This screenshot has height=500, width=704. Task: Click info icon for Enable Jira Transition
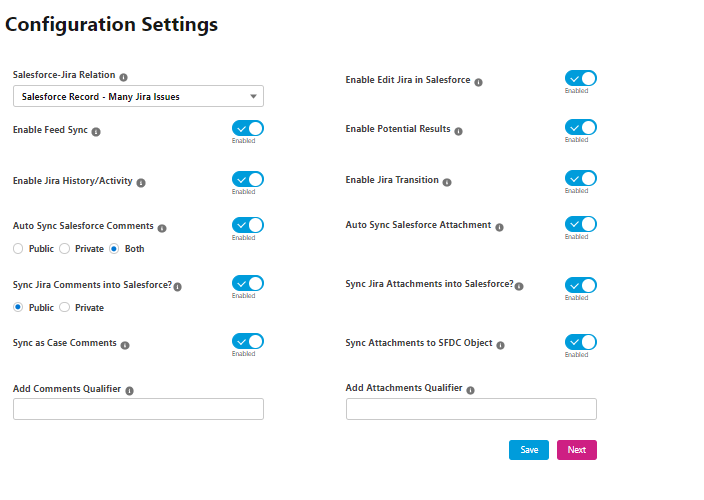click(447, 182)
